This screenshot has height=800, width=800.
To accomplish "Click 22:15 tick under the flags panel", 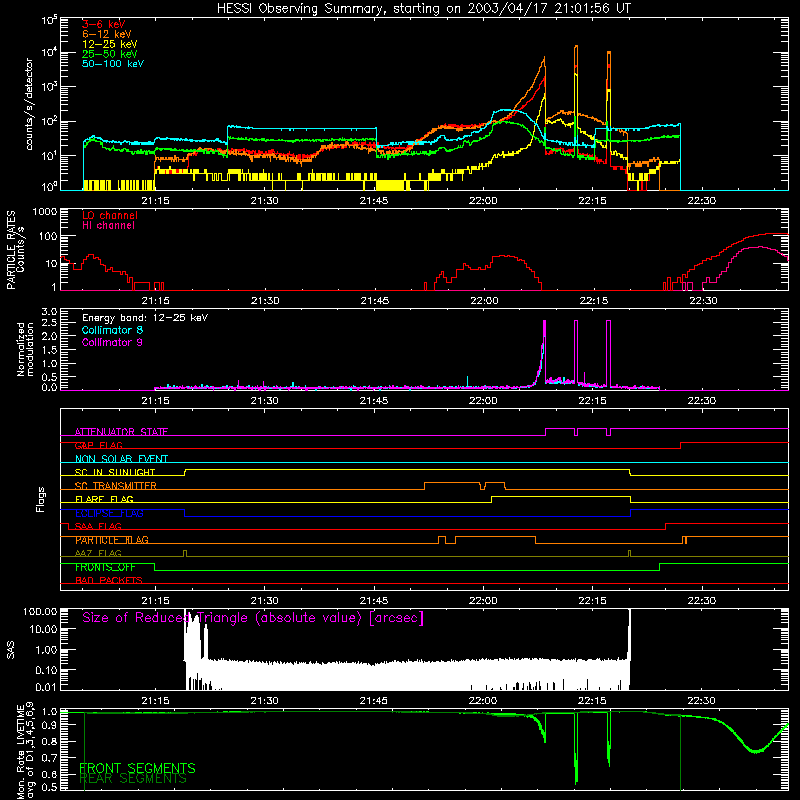I will [x=593, y=601].
